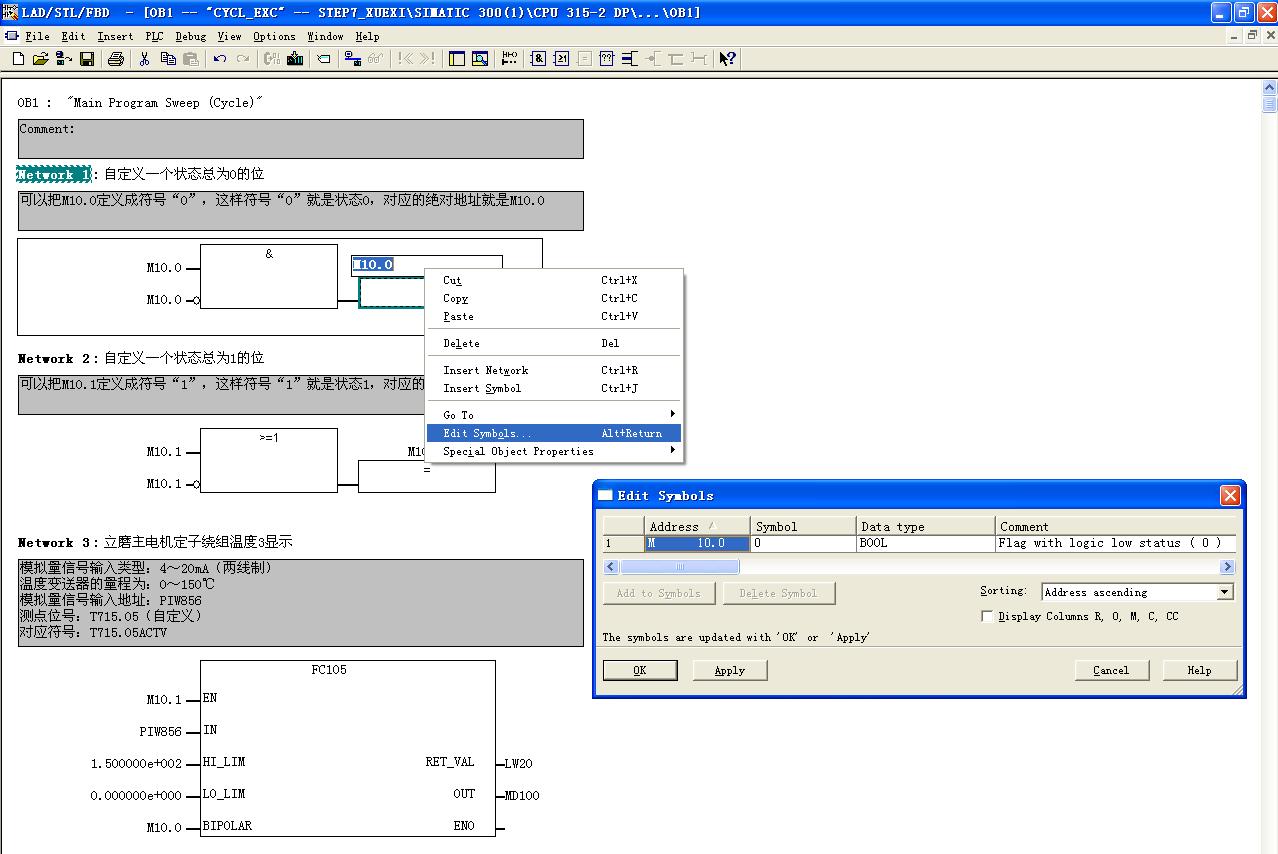This screenshot has height=854, width=1278.
Task: Save the block with the floppy icon
Action: point(87,59)
